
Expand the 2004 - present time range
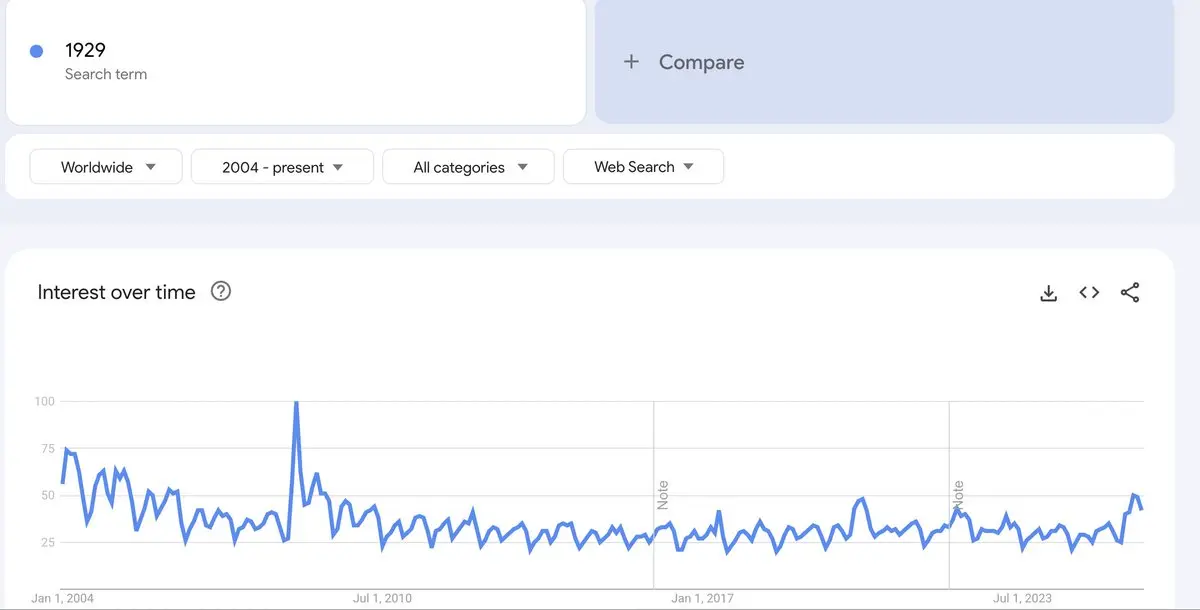click(x=282, y=167)
